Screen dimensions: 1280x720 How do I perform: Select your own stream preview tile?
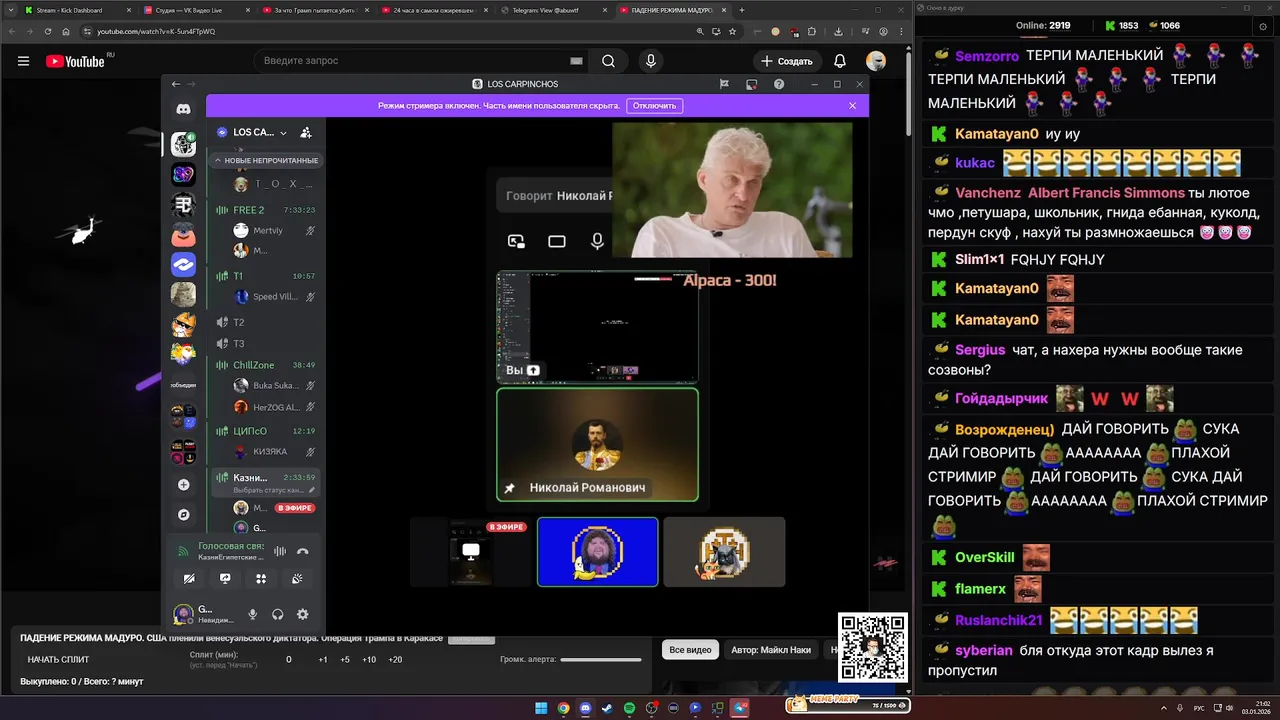coord(597,327)
